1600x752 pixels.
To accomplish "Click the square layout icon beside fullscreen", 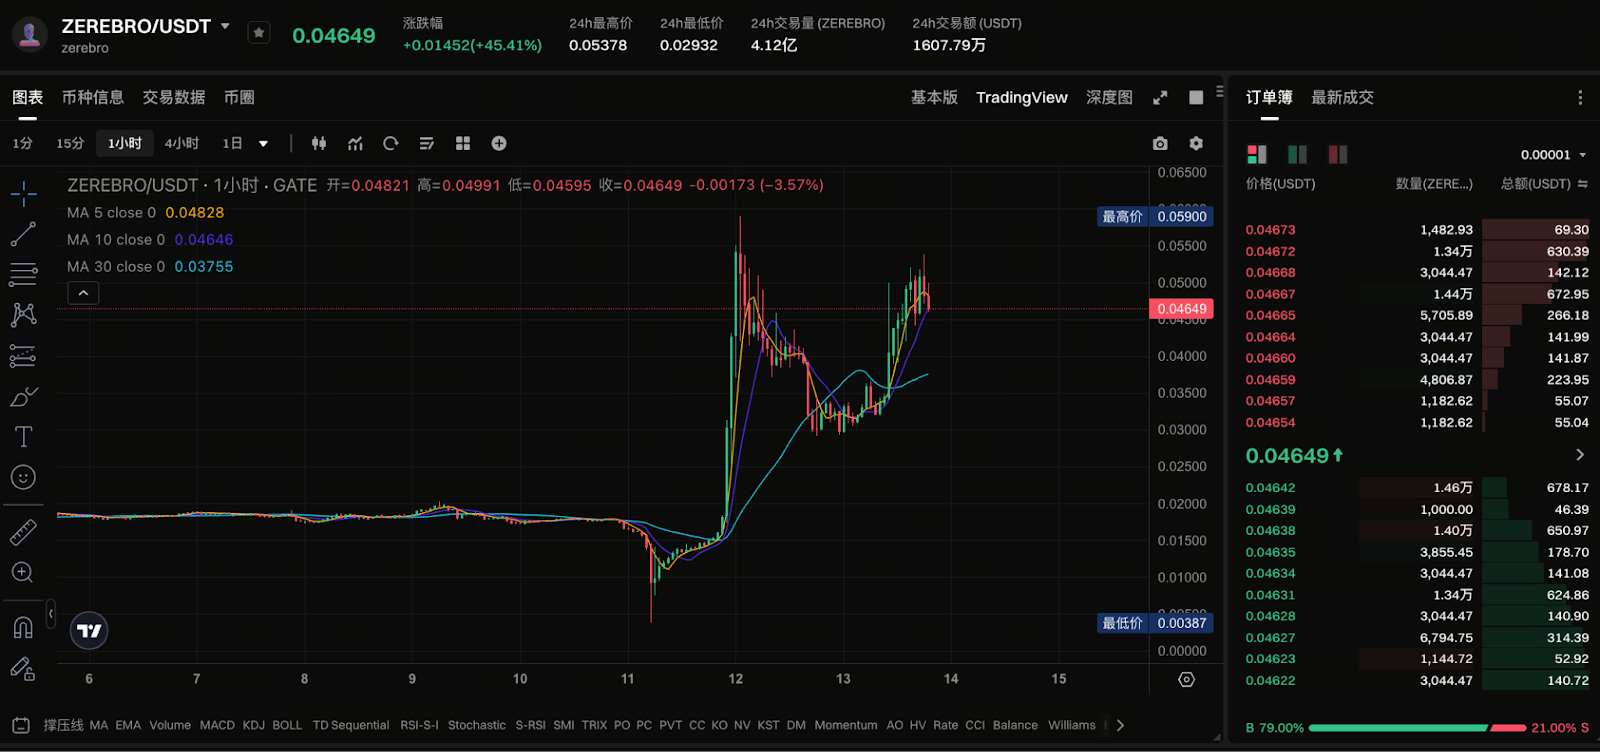I will 1196,97.
